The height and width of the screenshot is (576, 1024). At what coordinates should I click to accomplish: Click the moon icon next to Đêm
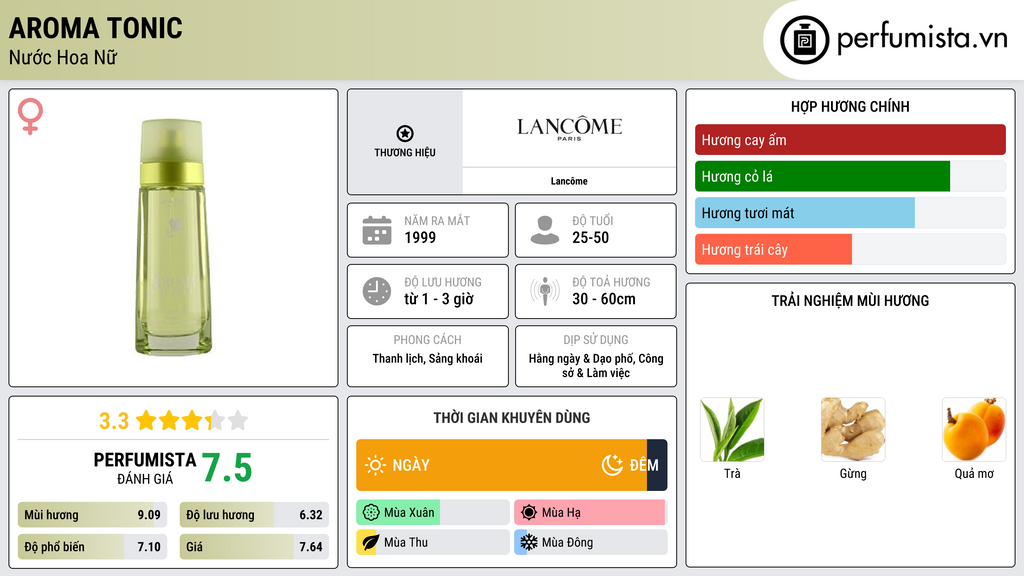pos(612,465)
